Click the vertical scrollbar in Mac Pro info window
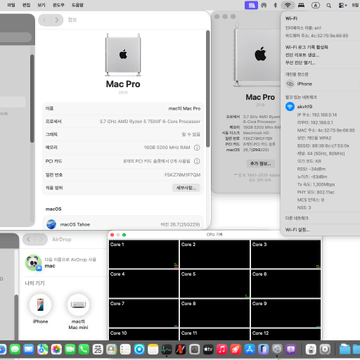Viewport: 360px width, 360px height. coord(208,88)
